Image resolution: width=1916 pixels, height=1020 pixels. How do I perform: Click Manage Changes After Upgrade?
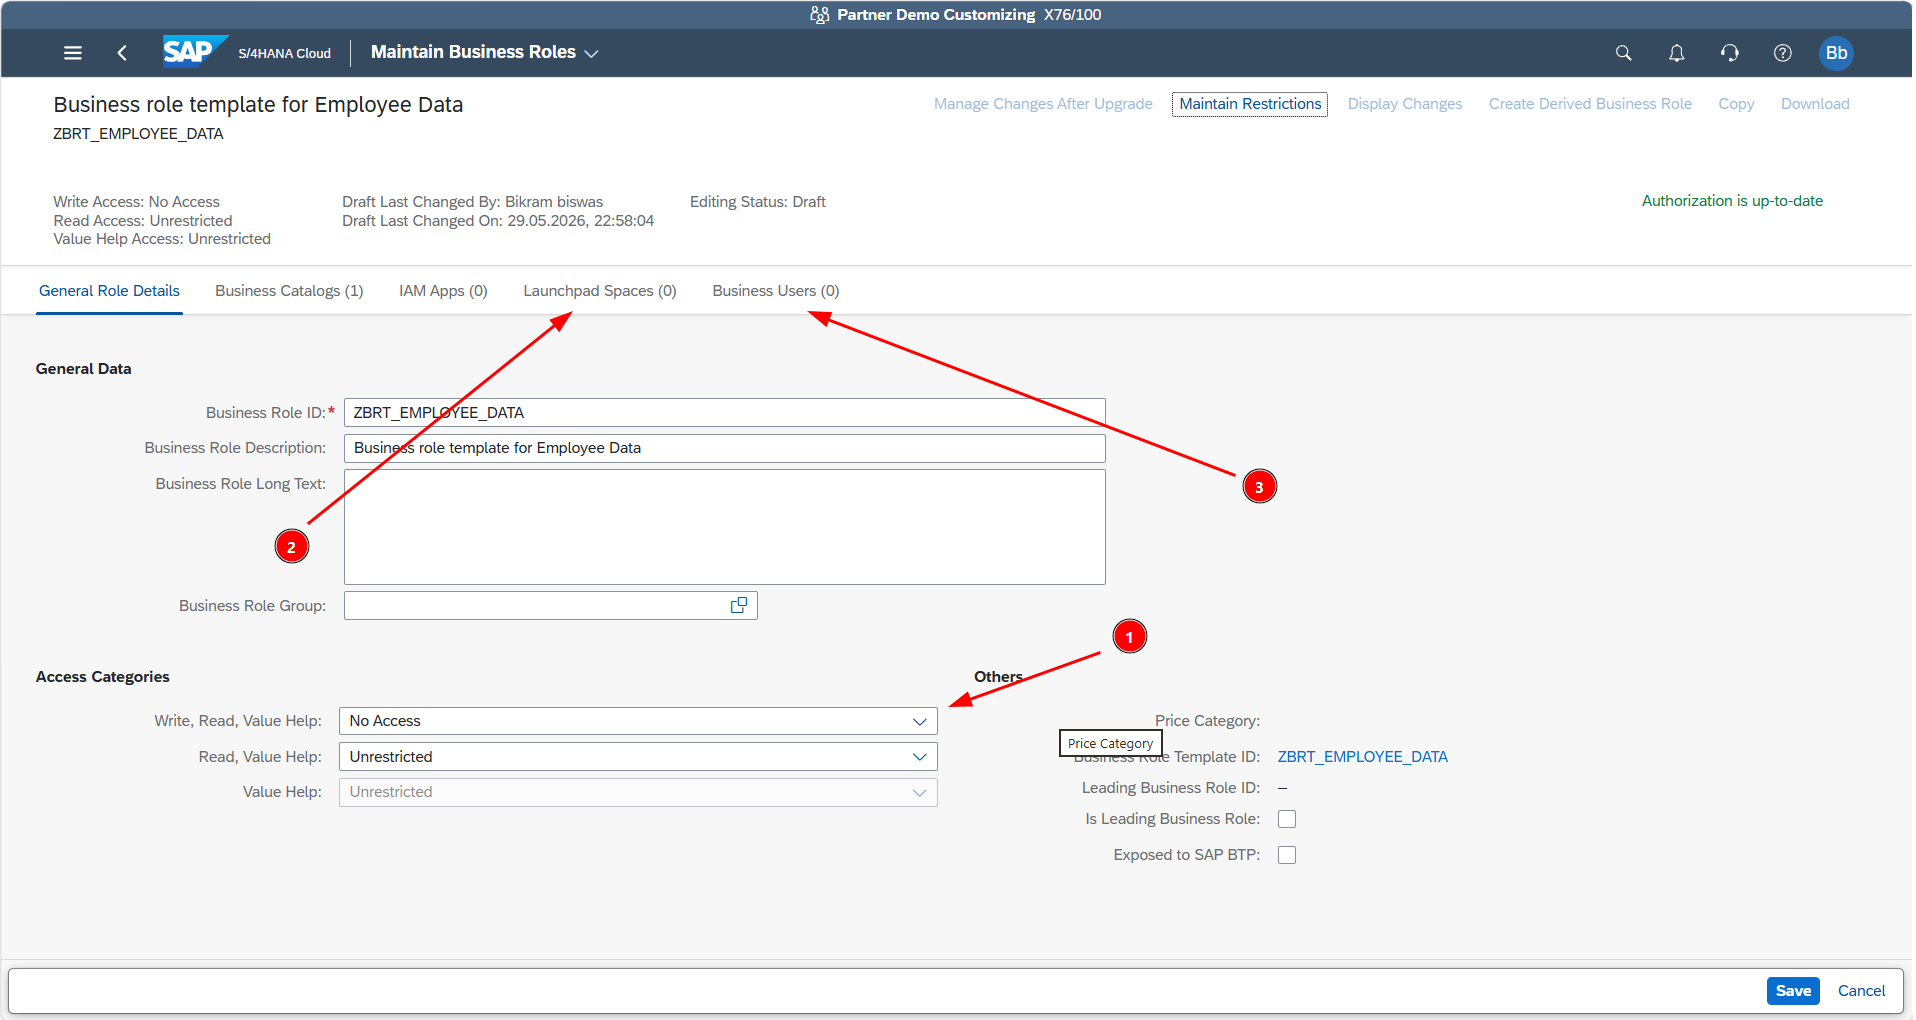(1043, 104)
